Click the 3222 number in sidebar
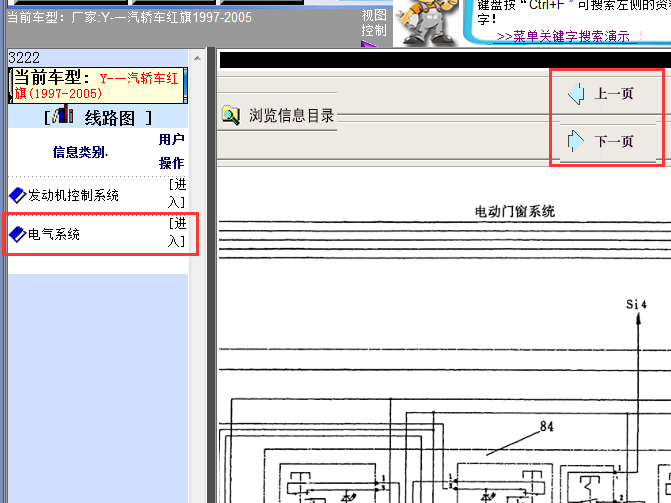This screenshot has height=503, width=671. coord(24,58)
